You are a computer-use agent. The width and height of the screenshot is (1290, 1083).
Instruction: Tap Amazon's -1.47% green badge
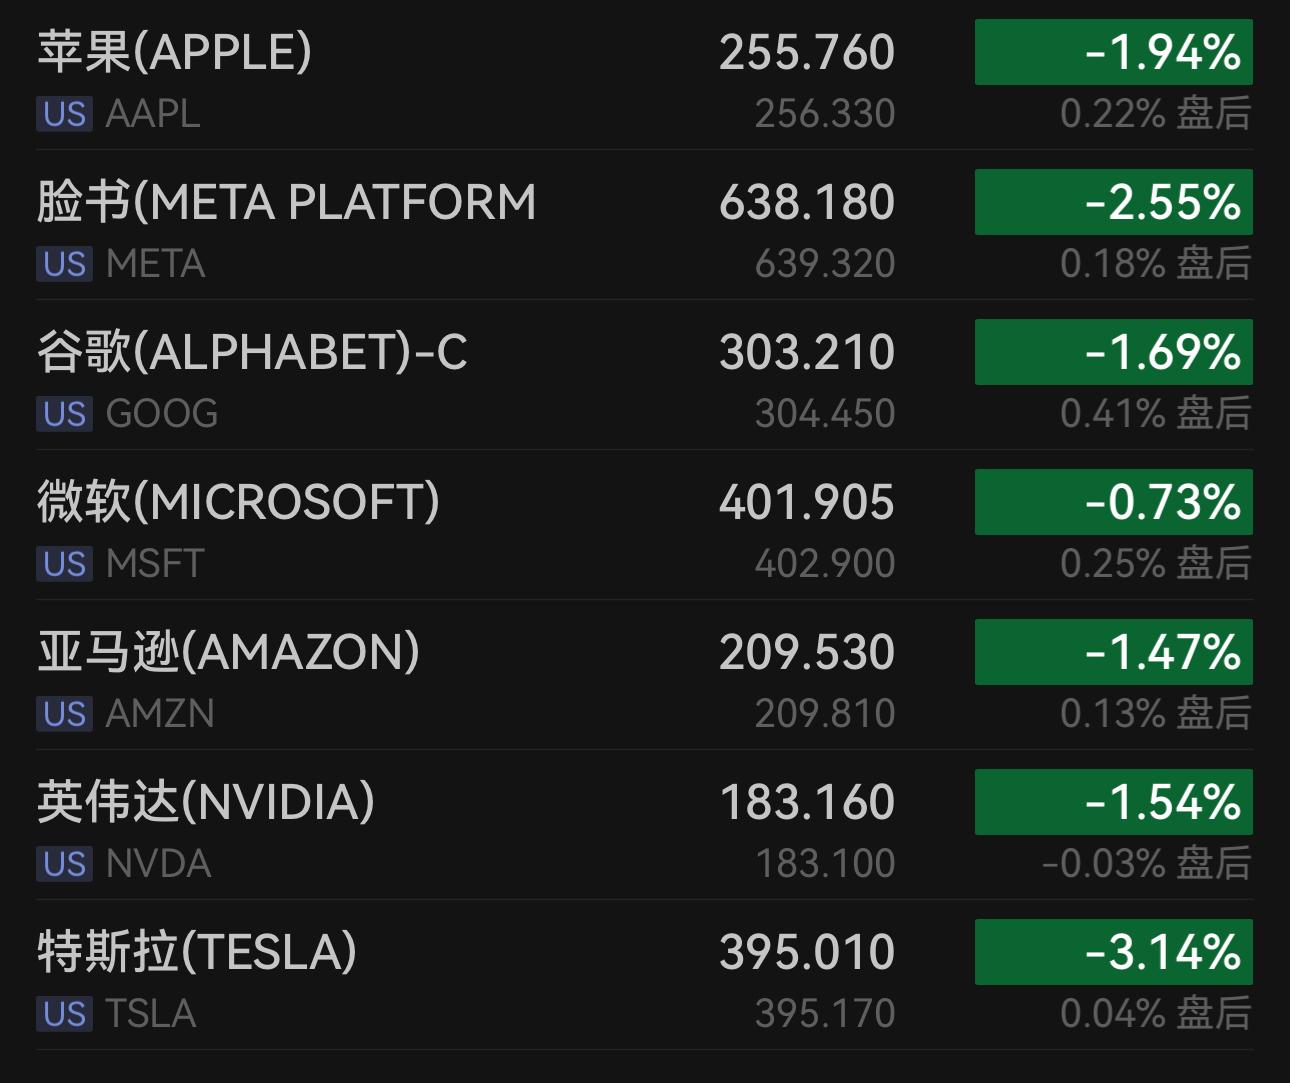pyautogui.click(x=1113, y=652)
